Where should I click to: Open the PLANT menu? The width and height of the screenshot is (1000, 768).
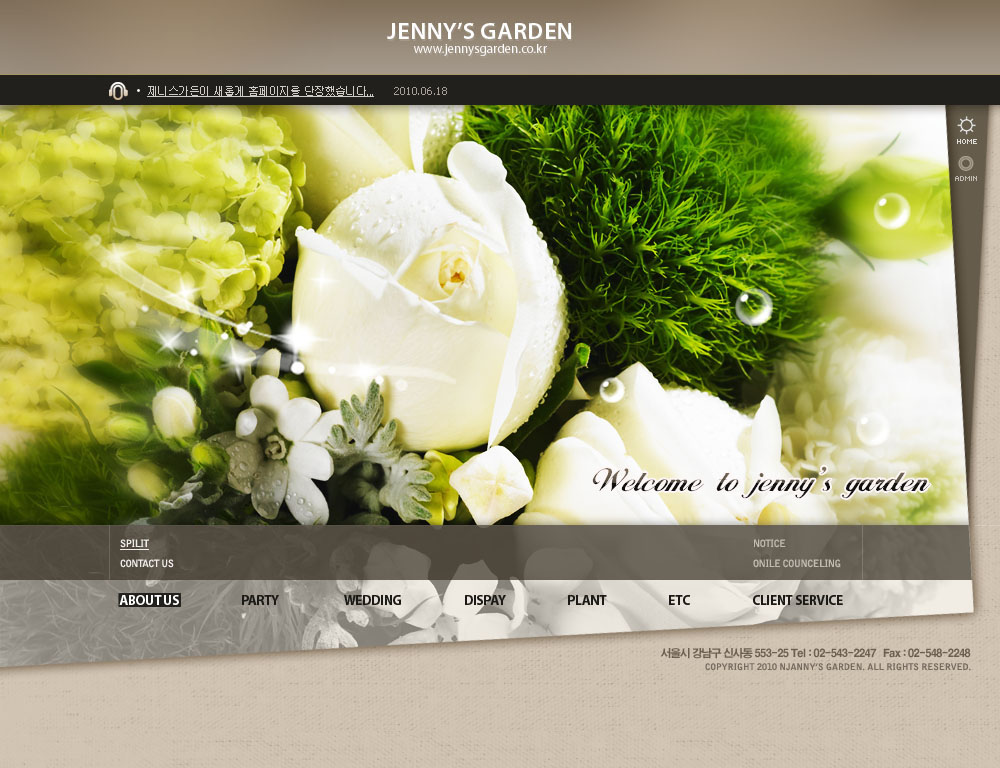tap(587, 600)
